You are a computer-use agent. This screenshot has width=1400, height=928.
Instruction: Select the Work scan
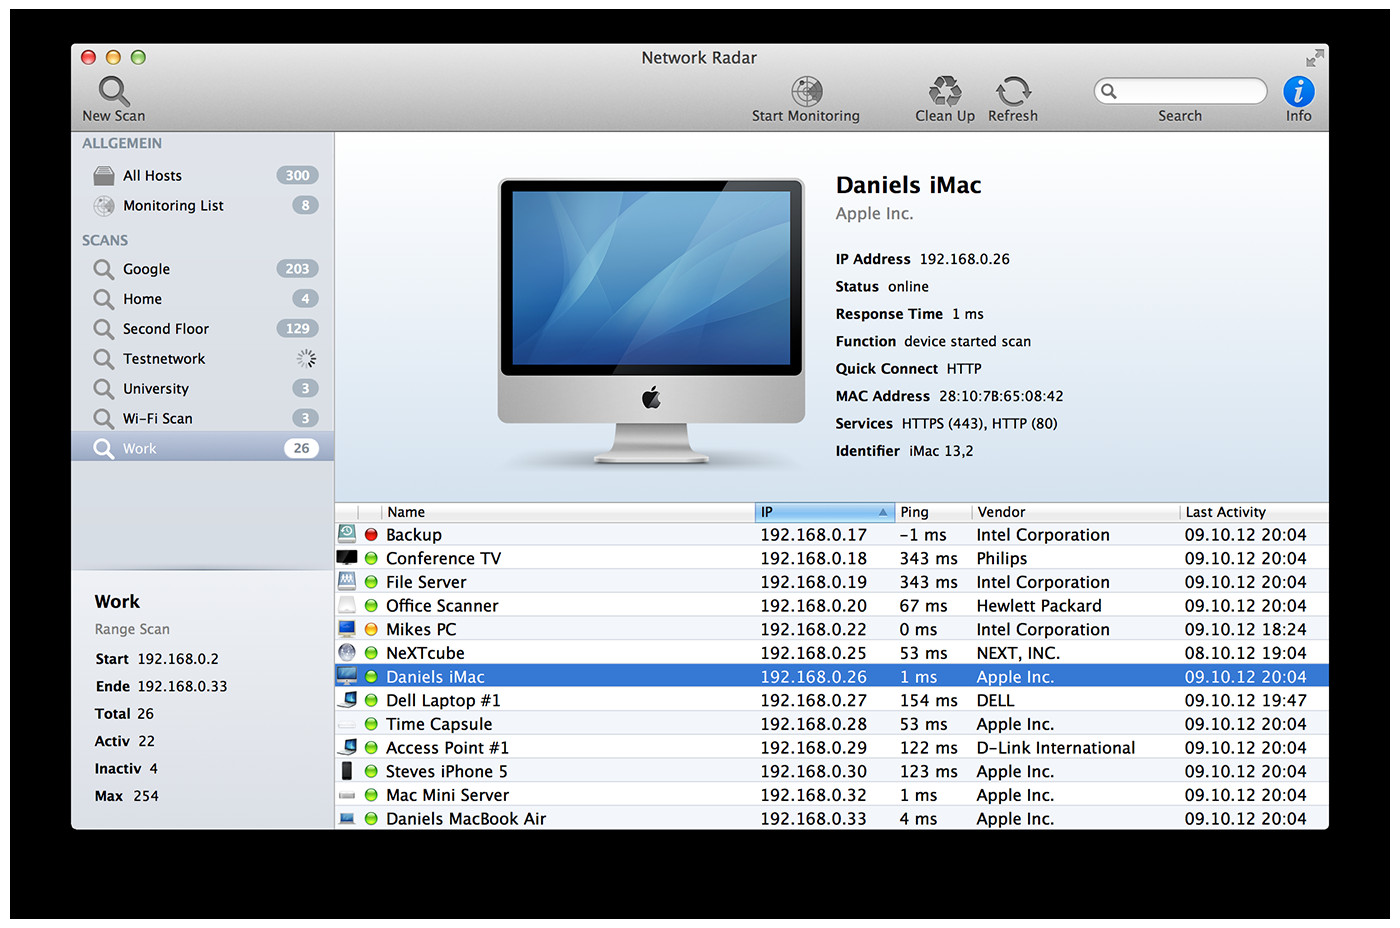(x=202, y=448)
